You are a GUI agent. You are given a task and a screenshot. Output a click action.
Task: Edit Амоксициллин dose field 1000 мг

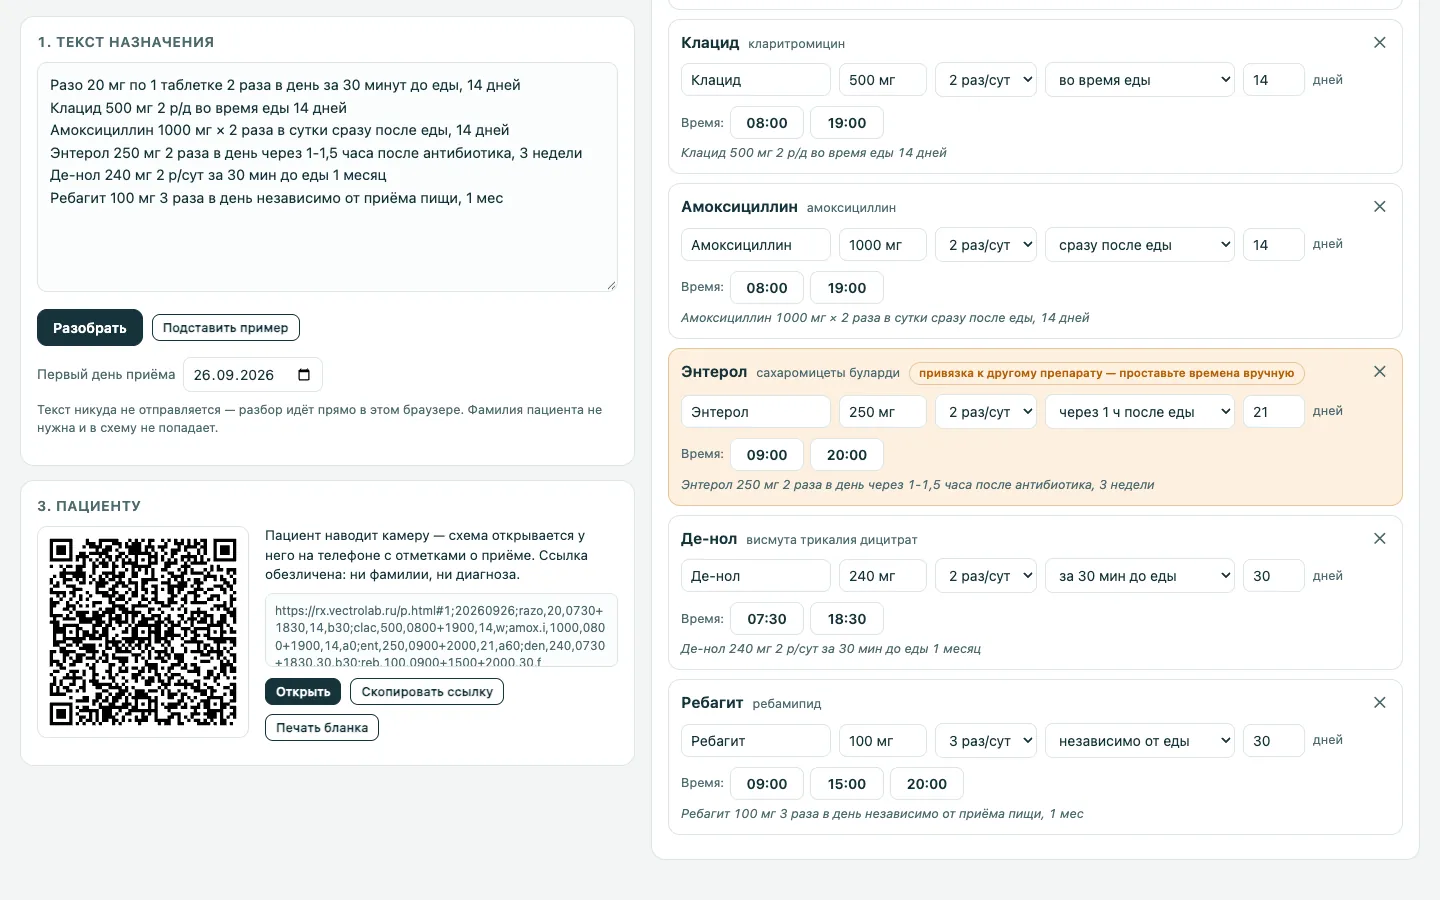pos(883,245)
